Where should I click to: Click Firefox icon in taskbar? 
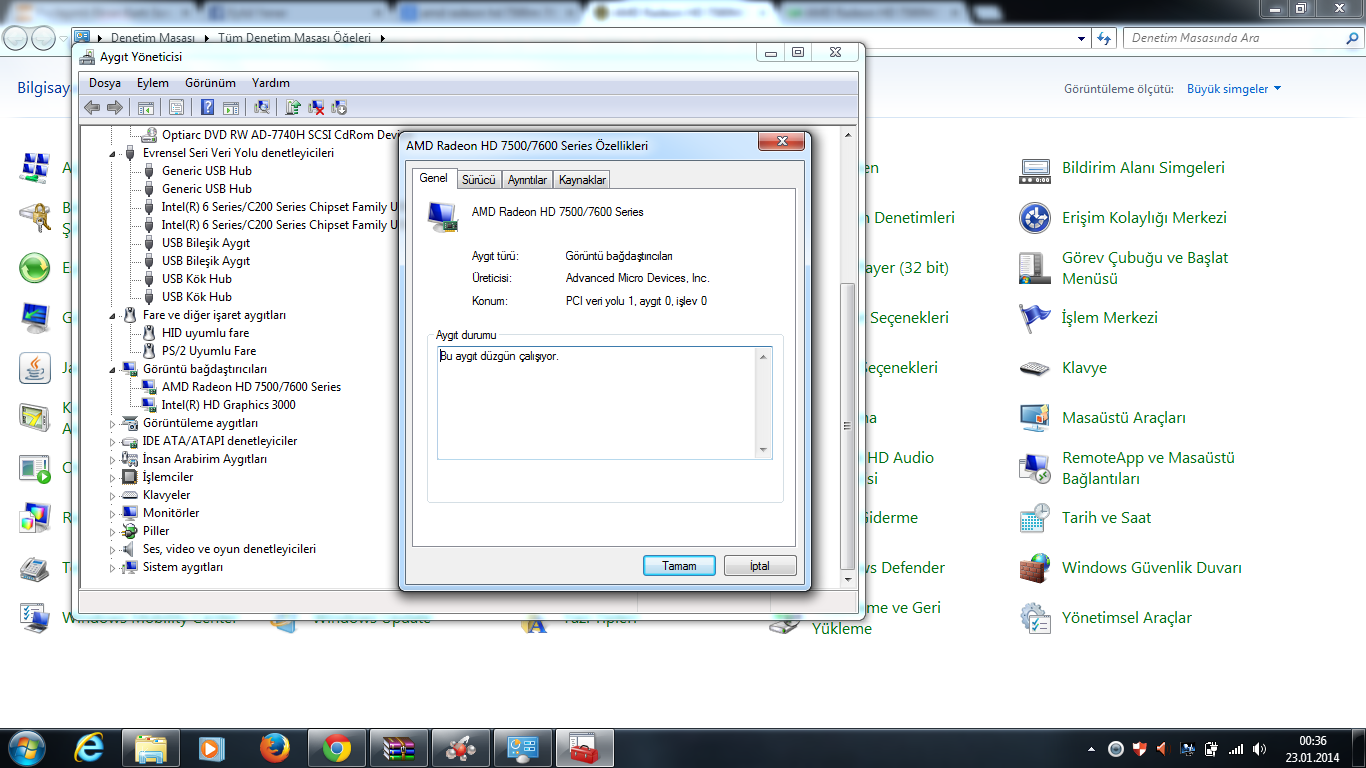tap(274, 748)
